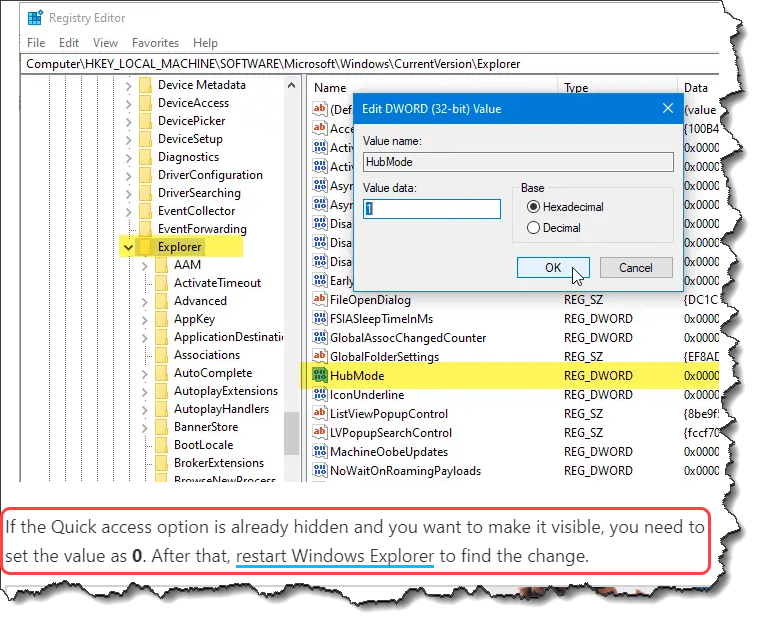Click the Explorer key folder icon

(x=145, y=247)
